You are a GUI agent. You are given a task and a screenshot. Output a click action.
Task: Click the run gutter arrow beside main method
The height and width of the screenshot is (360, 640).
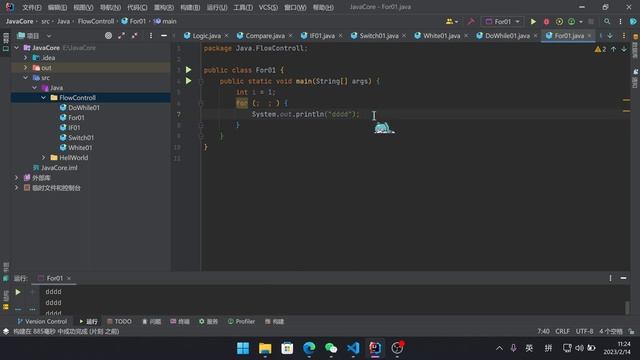(x=189, y=81)
